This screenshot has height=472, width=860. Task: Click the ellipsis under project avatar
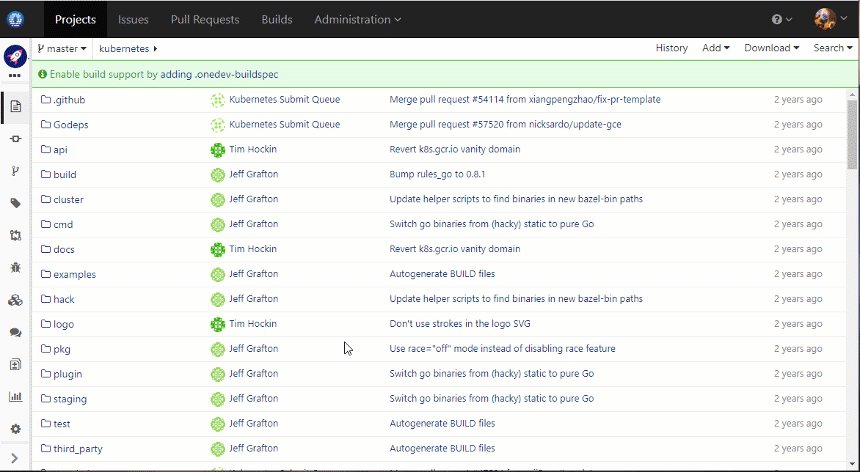[x=15, y=75]
